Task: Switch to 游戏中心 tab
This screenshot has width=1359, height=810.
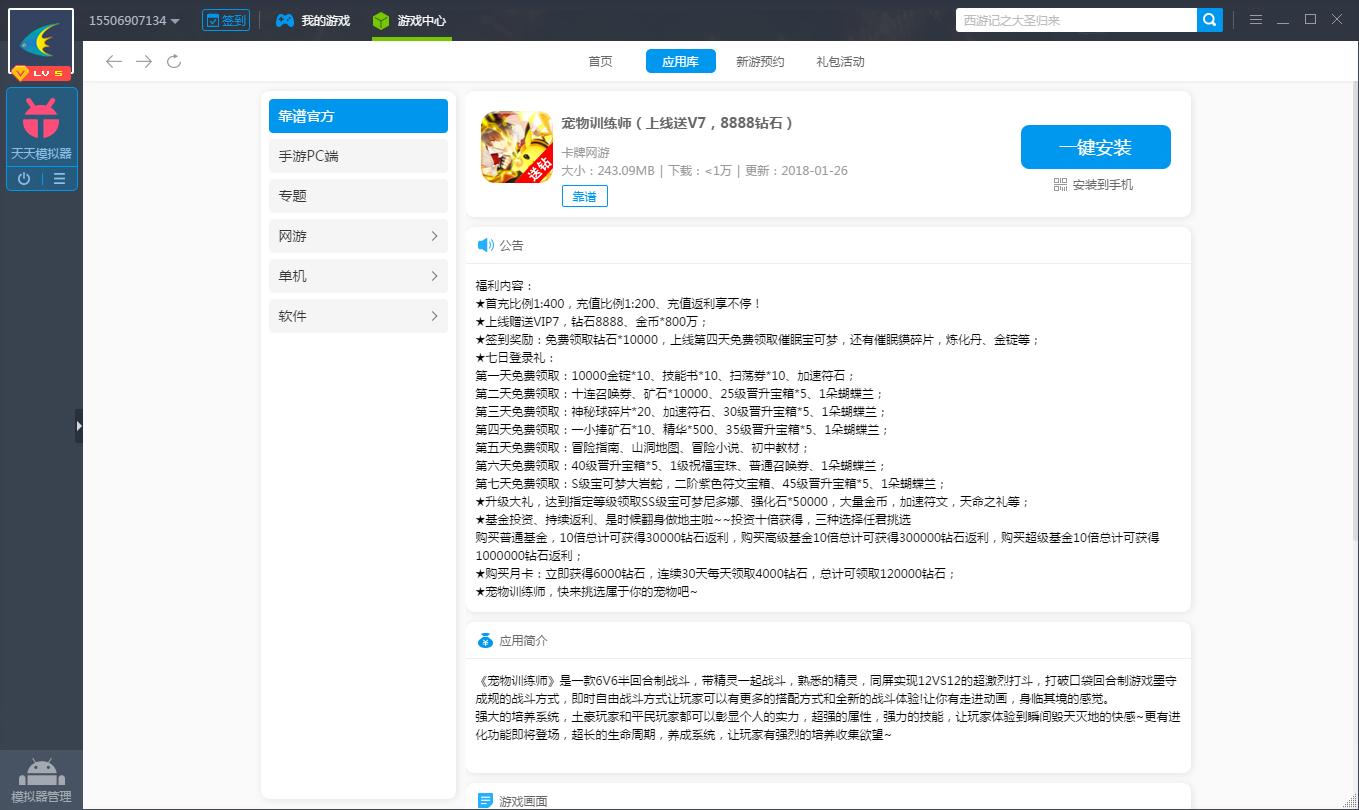Action: (x=411, y=21)
